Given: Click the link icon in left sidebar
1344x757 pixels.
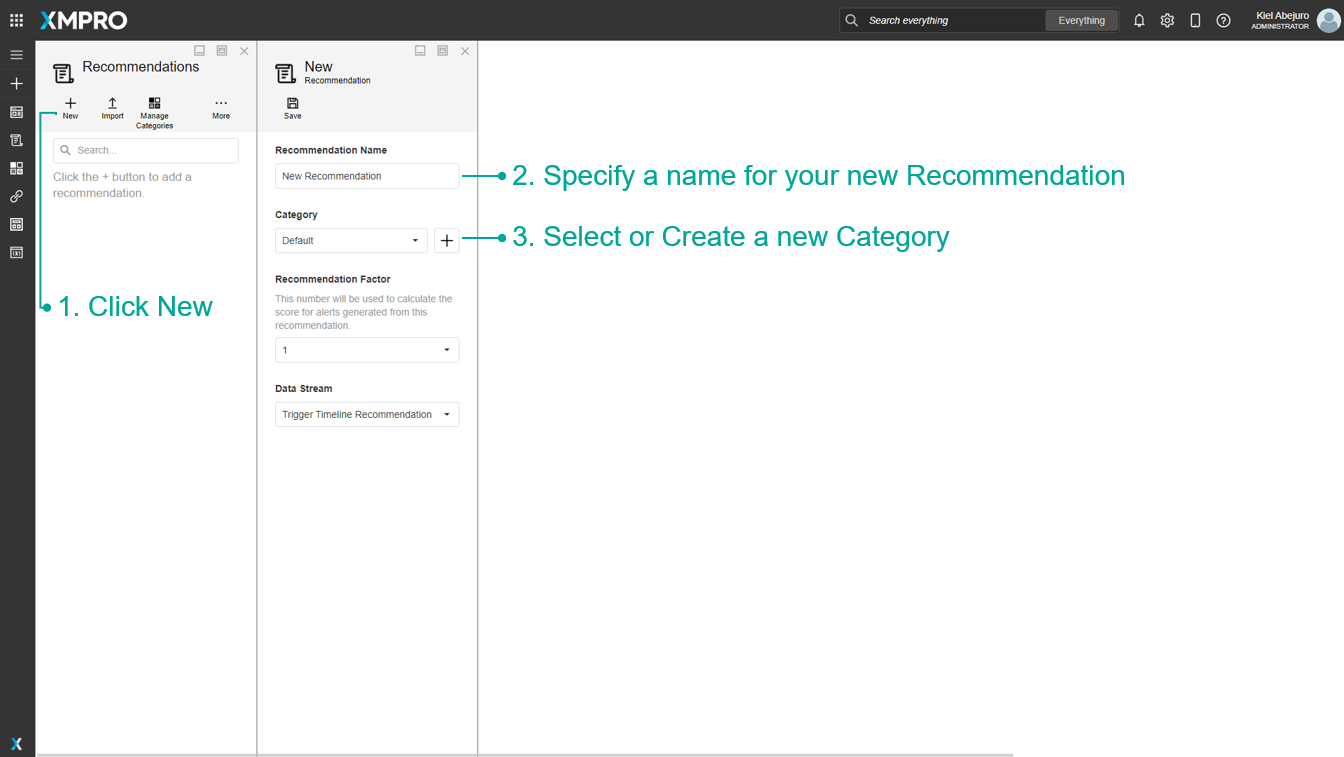Looking at the screenshot, I should pyautogui.click(x=16, y=196).
